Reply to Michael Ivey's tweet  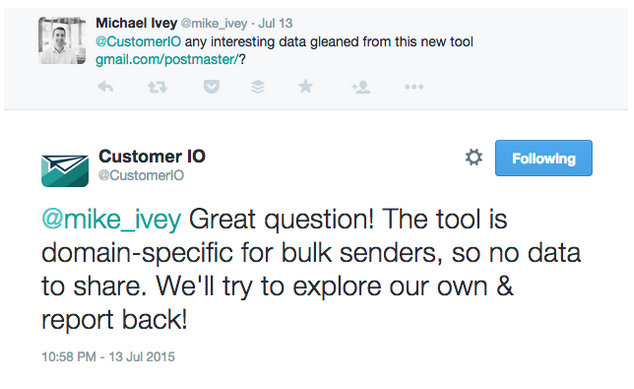[106, 87]
